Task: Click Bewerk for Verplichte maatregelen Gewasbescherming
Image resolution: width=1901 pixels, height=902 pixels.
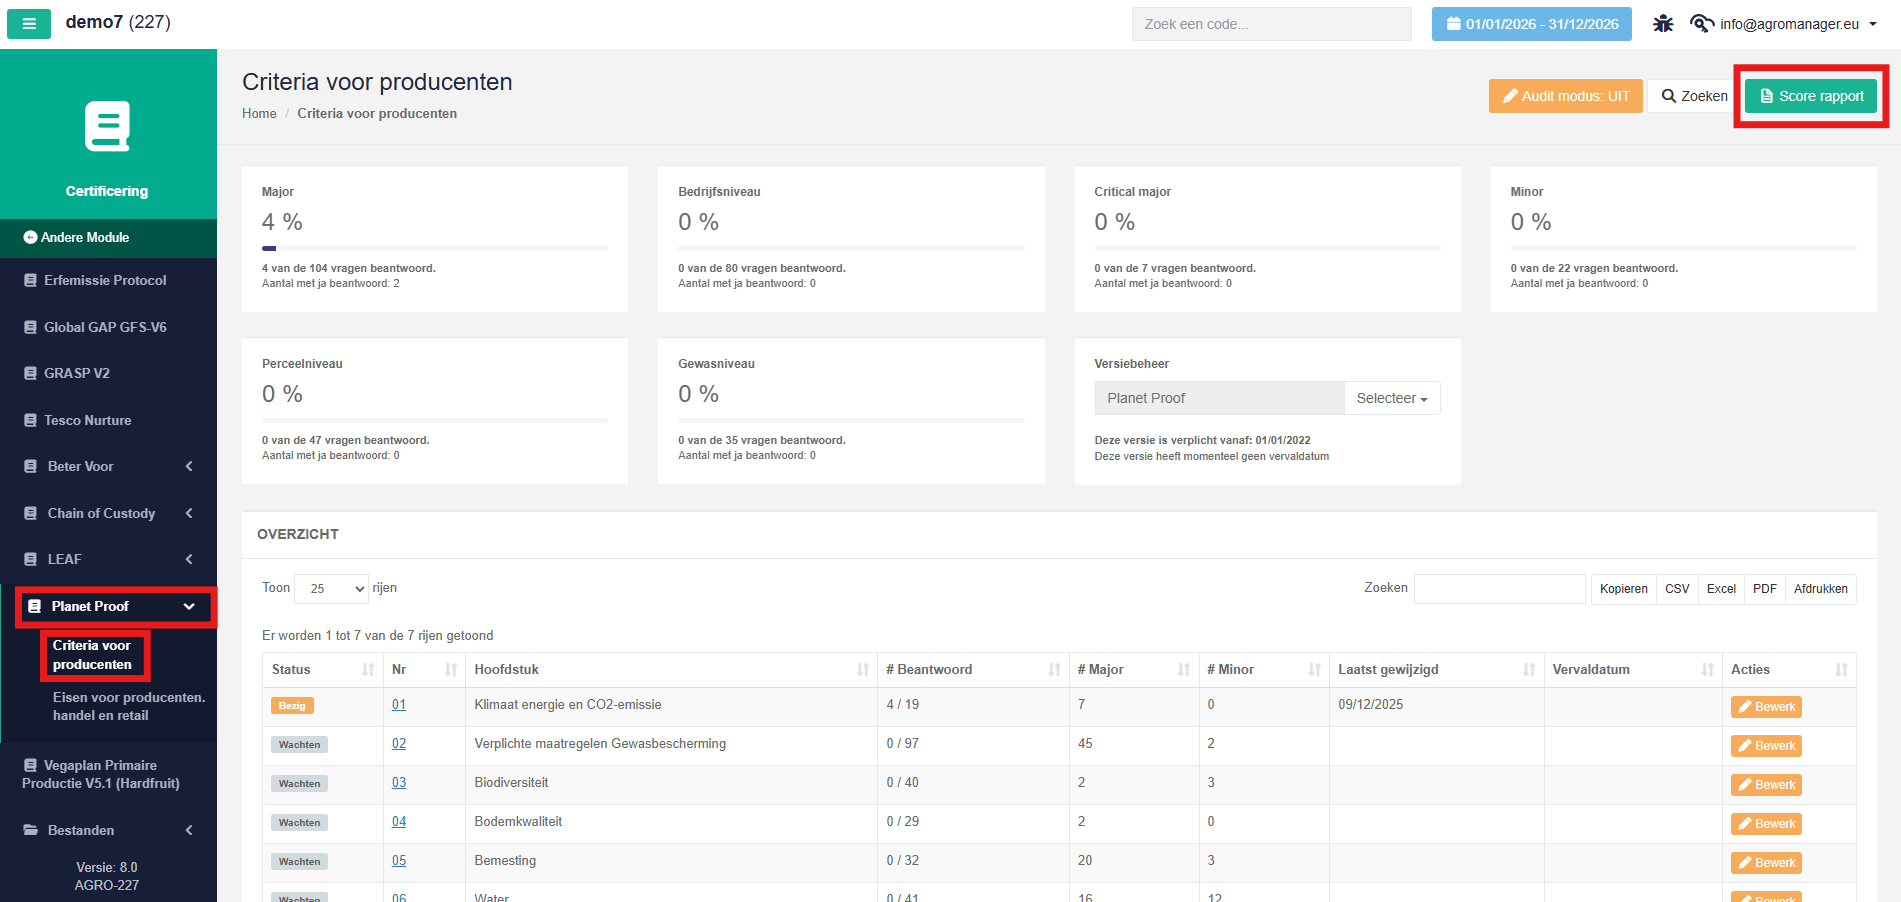Action: [x=1766, y=746]
